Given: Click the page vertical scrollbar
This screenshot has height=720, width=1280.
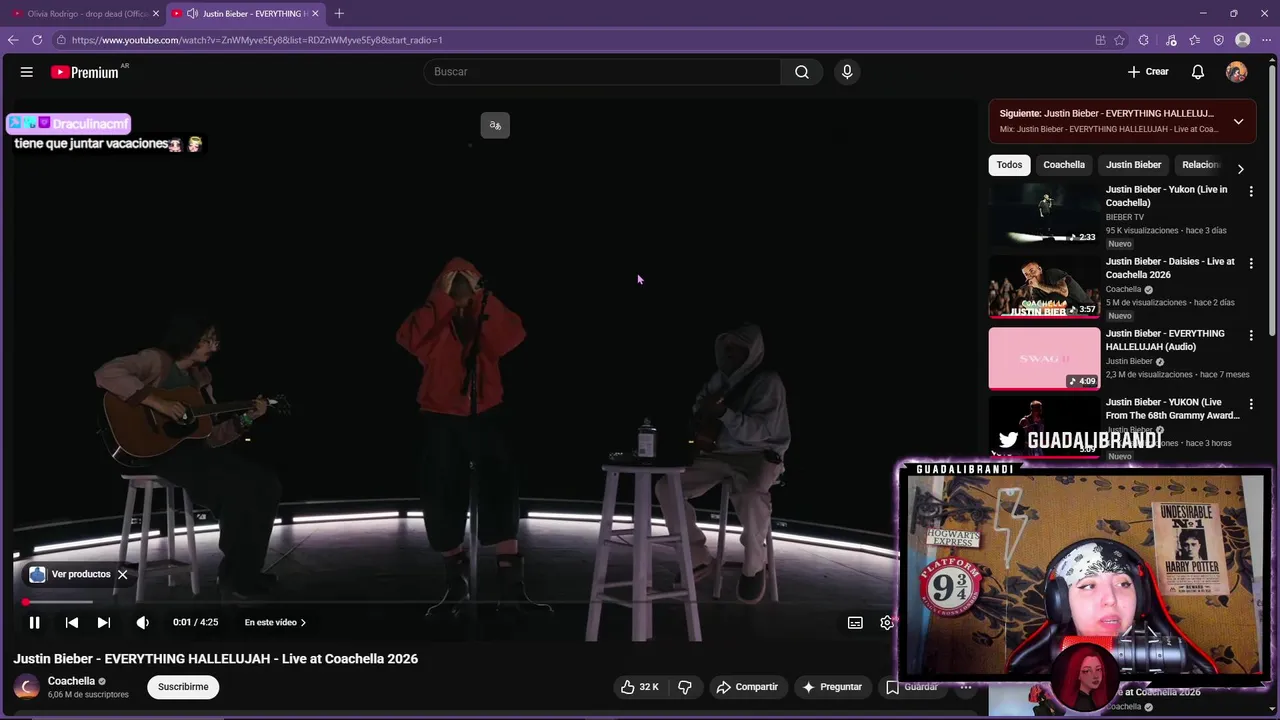Looking at the screenshot, I should [x=1274, y=200].
